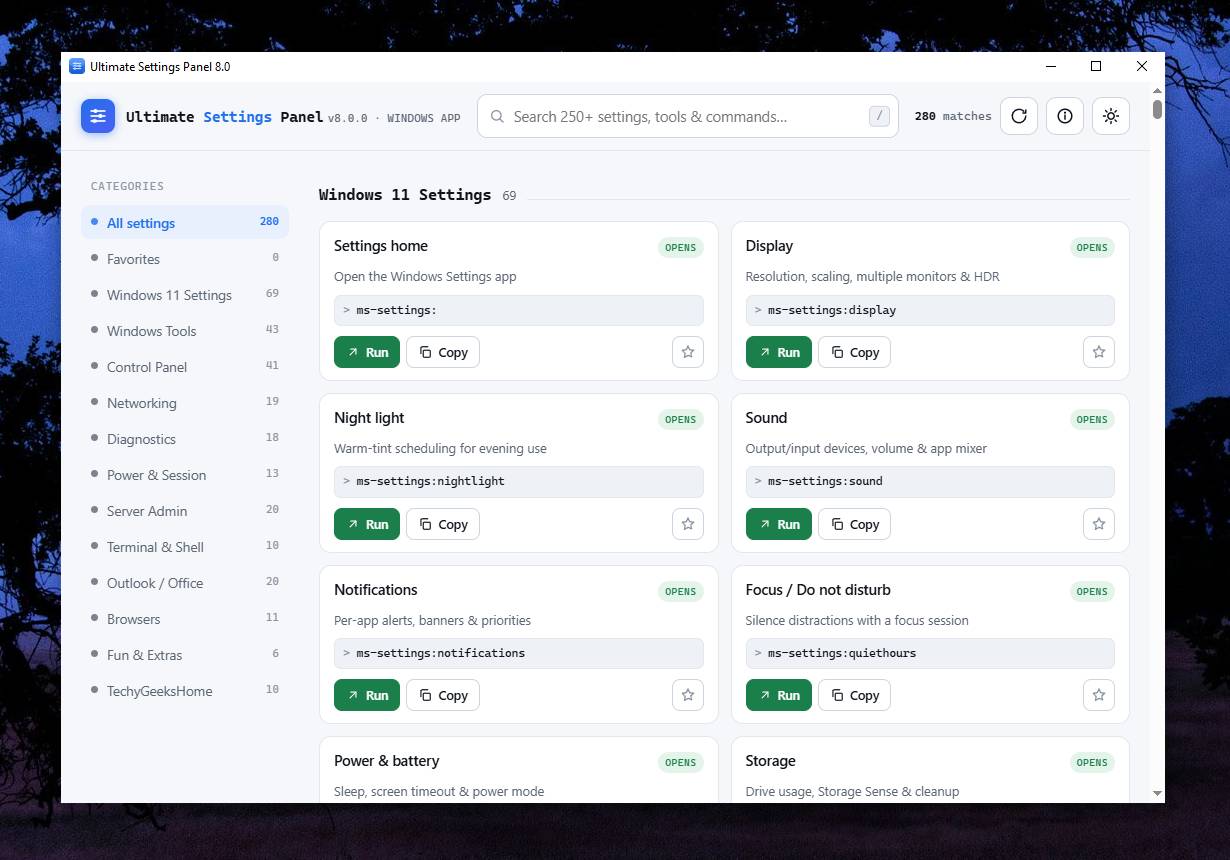Click the Windows 11 Settings section heading
1230x860 pixels.
(405, 194)
